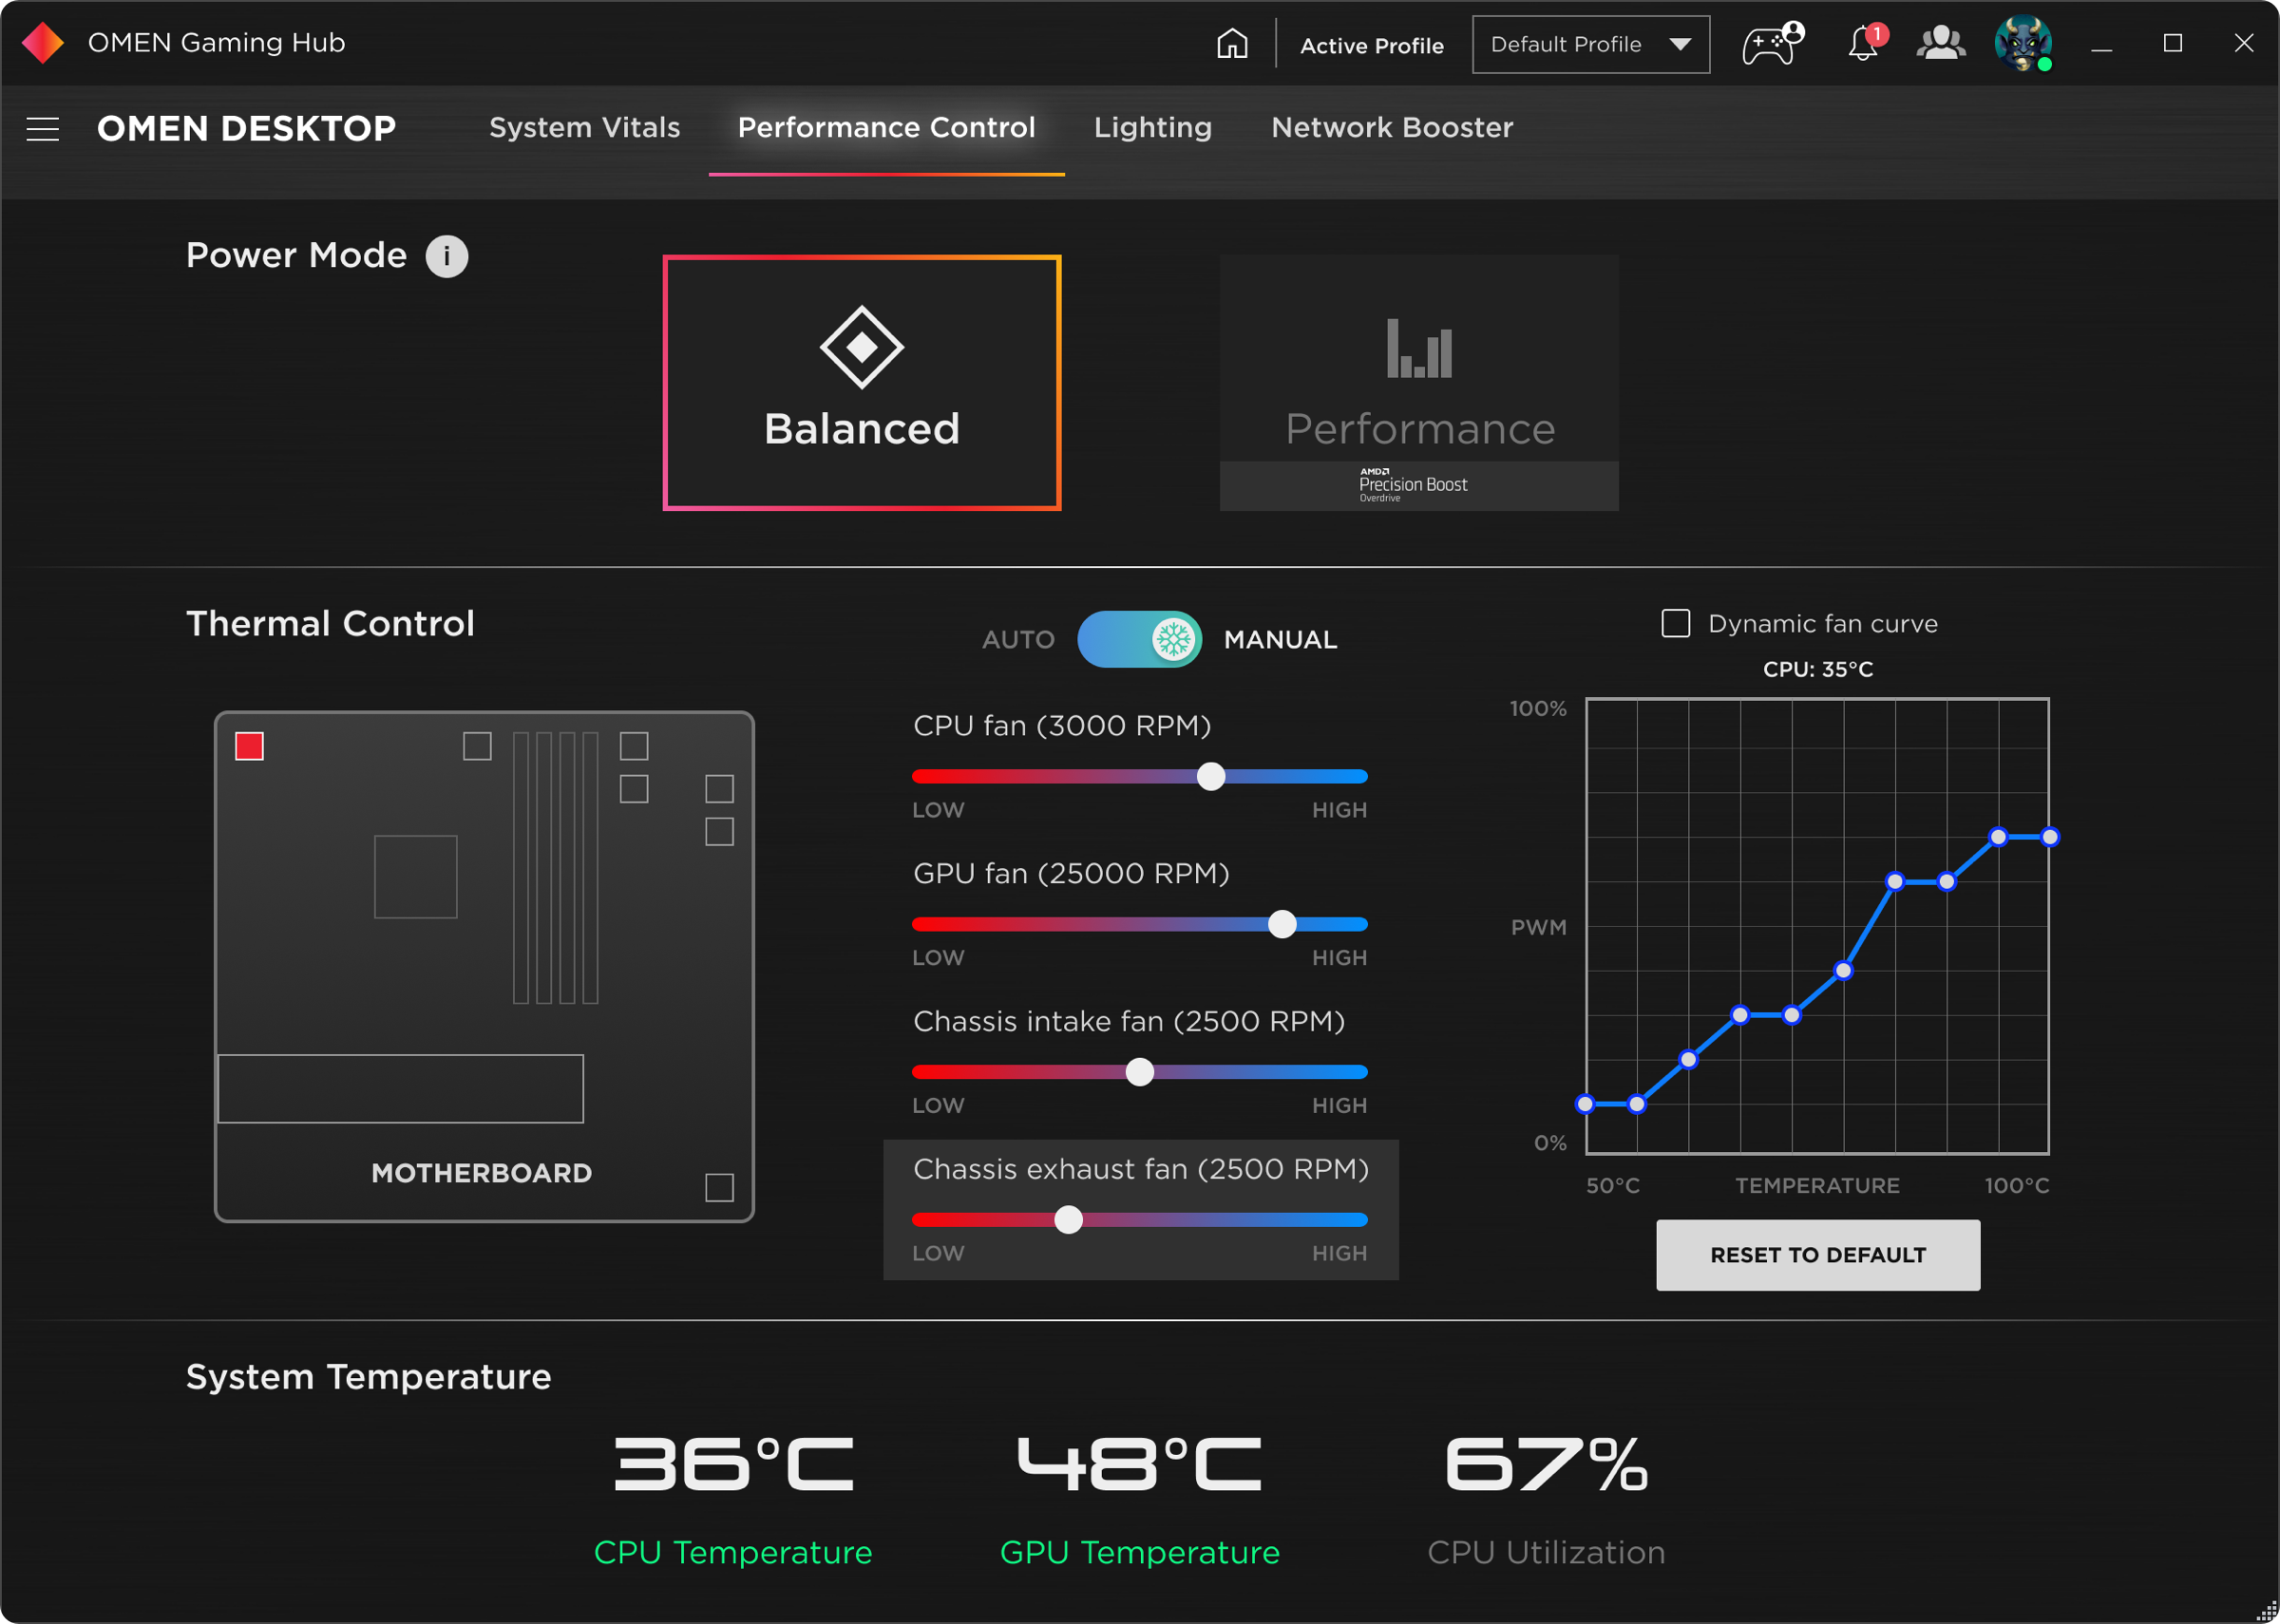The height and width of the screenshot is (1624, 2280).
Task: Click the GPU fan speed slider handle
Action: (1283, 925)
